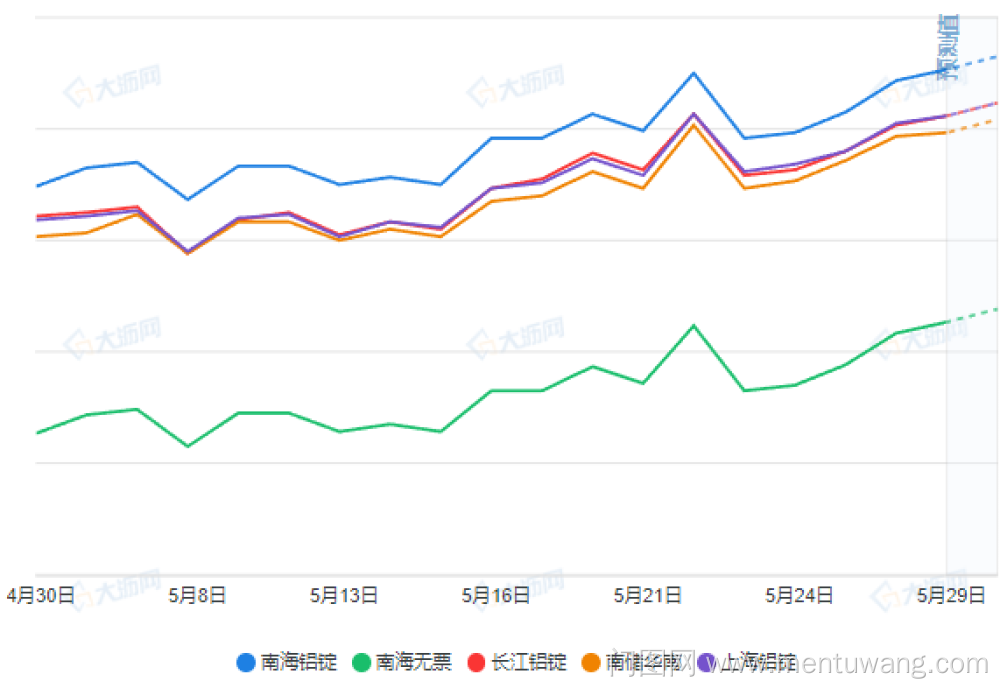Click the orange dot beside 南储华南
Image resolution: width=1000 pixels, height=688 pixels.
[x=591, y=662]
